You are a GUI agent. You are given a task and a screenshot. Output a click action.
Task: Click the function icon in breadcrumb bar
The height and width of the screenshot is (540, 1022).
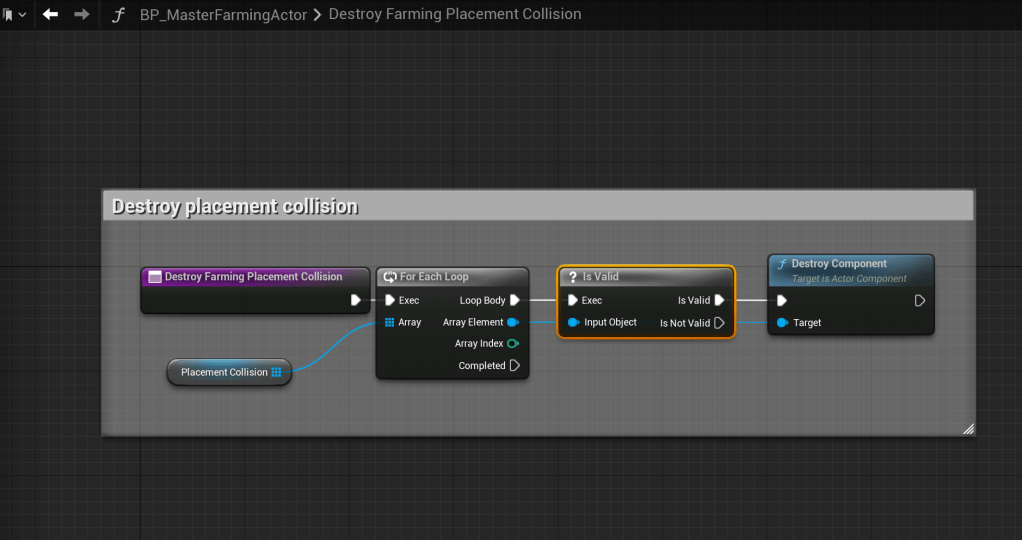coord(118,15)
